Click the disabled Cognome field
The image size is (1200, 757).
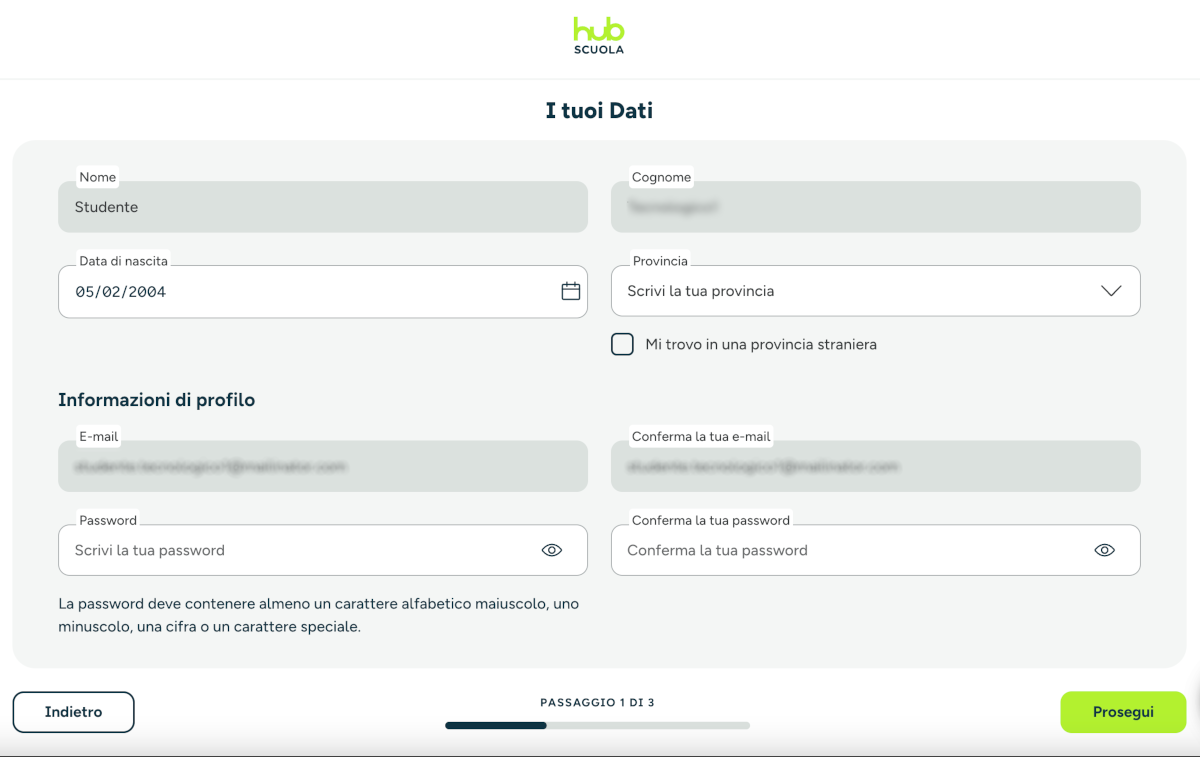pyautogui.click(x=875, y=207)
